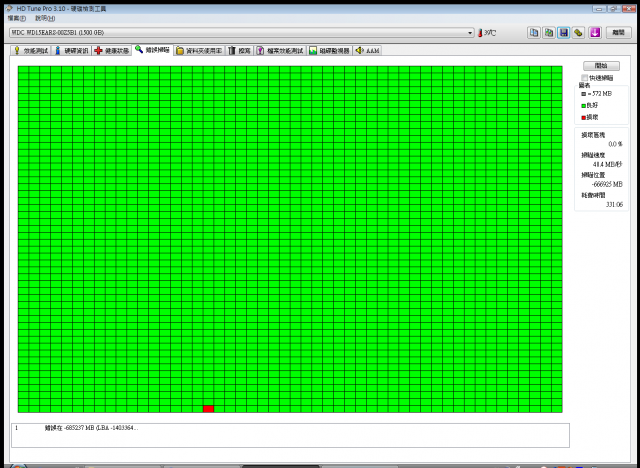Select the 錯誤掃瞄 error scan tab
Image resolution: width=640 pixels, height=468 pixels.
[152, 50]
